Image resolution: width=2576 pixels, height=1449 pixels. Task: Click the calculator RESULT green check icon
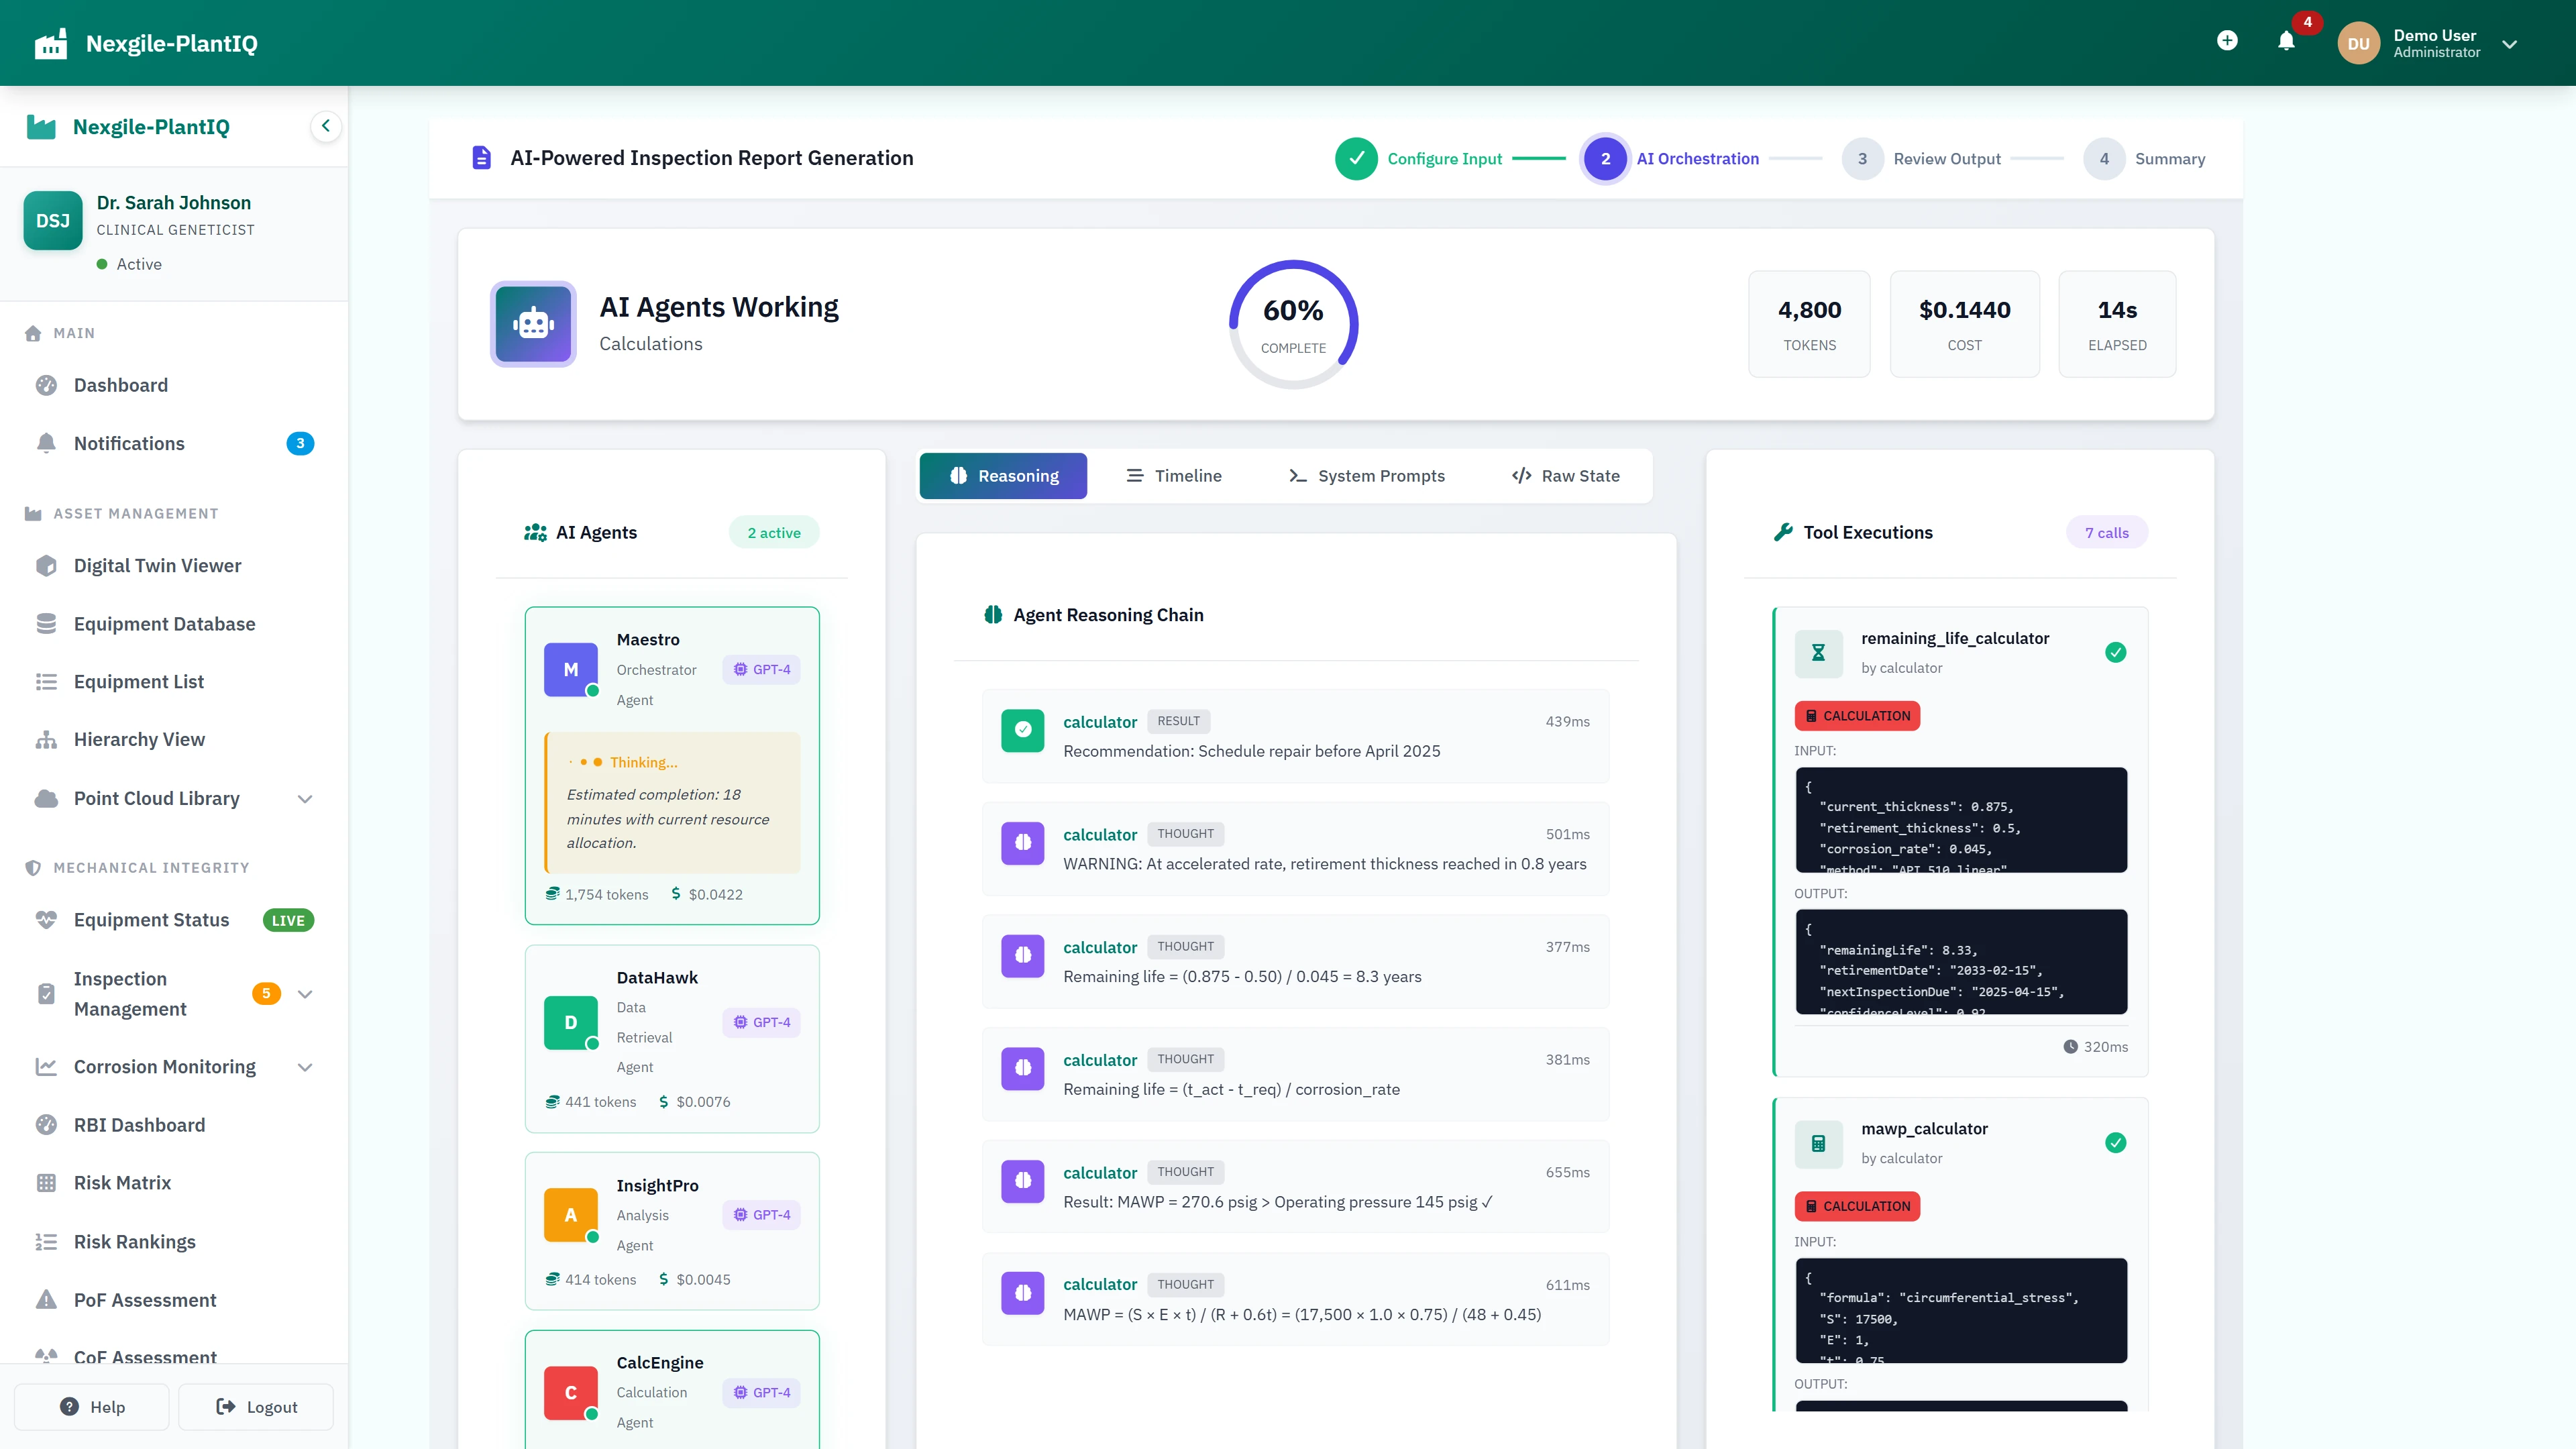[x=1022, y=730]
